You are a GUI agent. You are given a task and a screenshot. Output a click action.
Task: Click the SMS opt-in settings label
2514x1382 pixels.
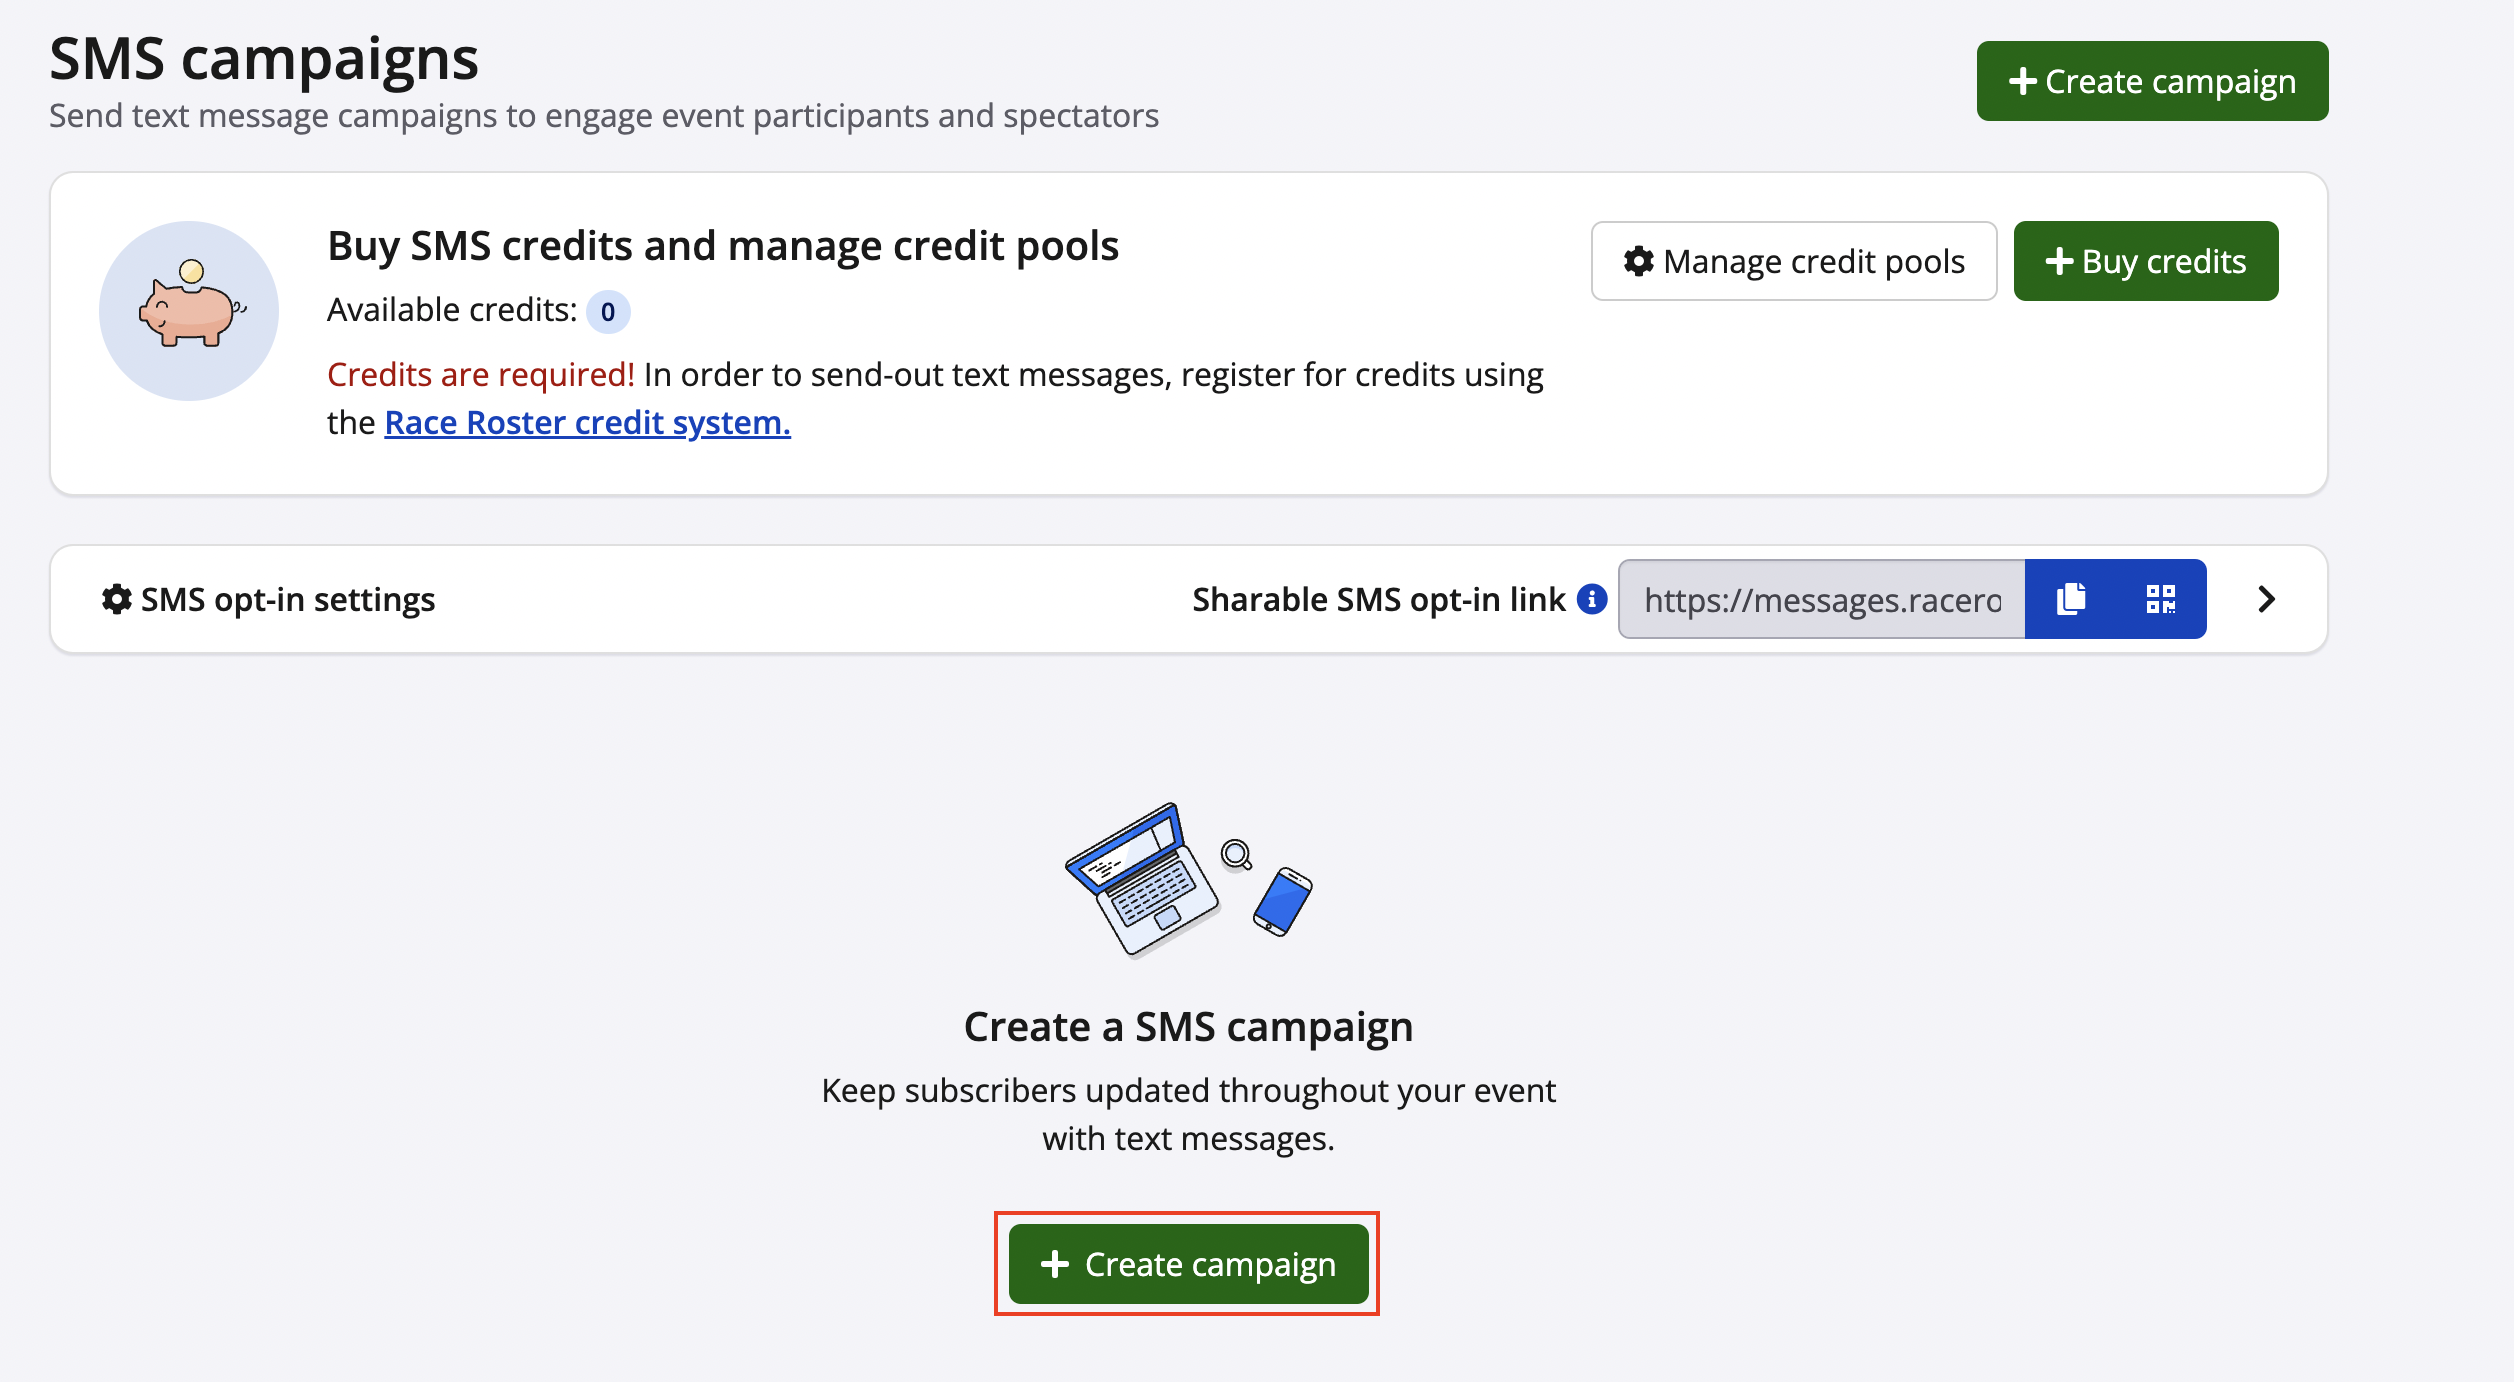pos(288,599)
